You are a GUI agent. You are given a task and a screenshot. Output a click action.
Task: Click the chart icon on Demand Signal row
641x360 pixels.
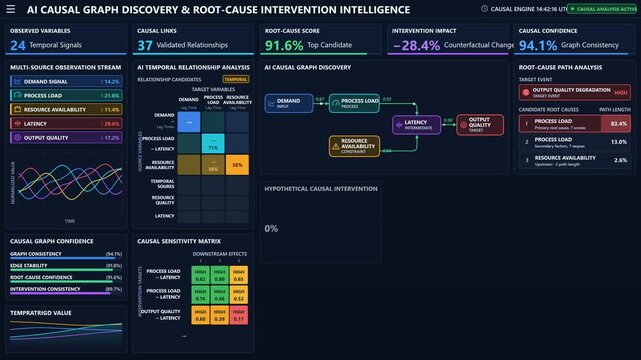click(x=18, y=81)
